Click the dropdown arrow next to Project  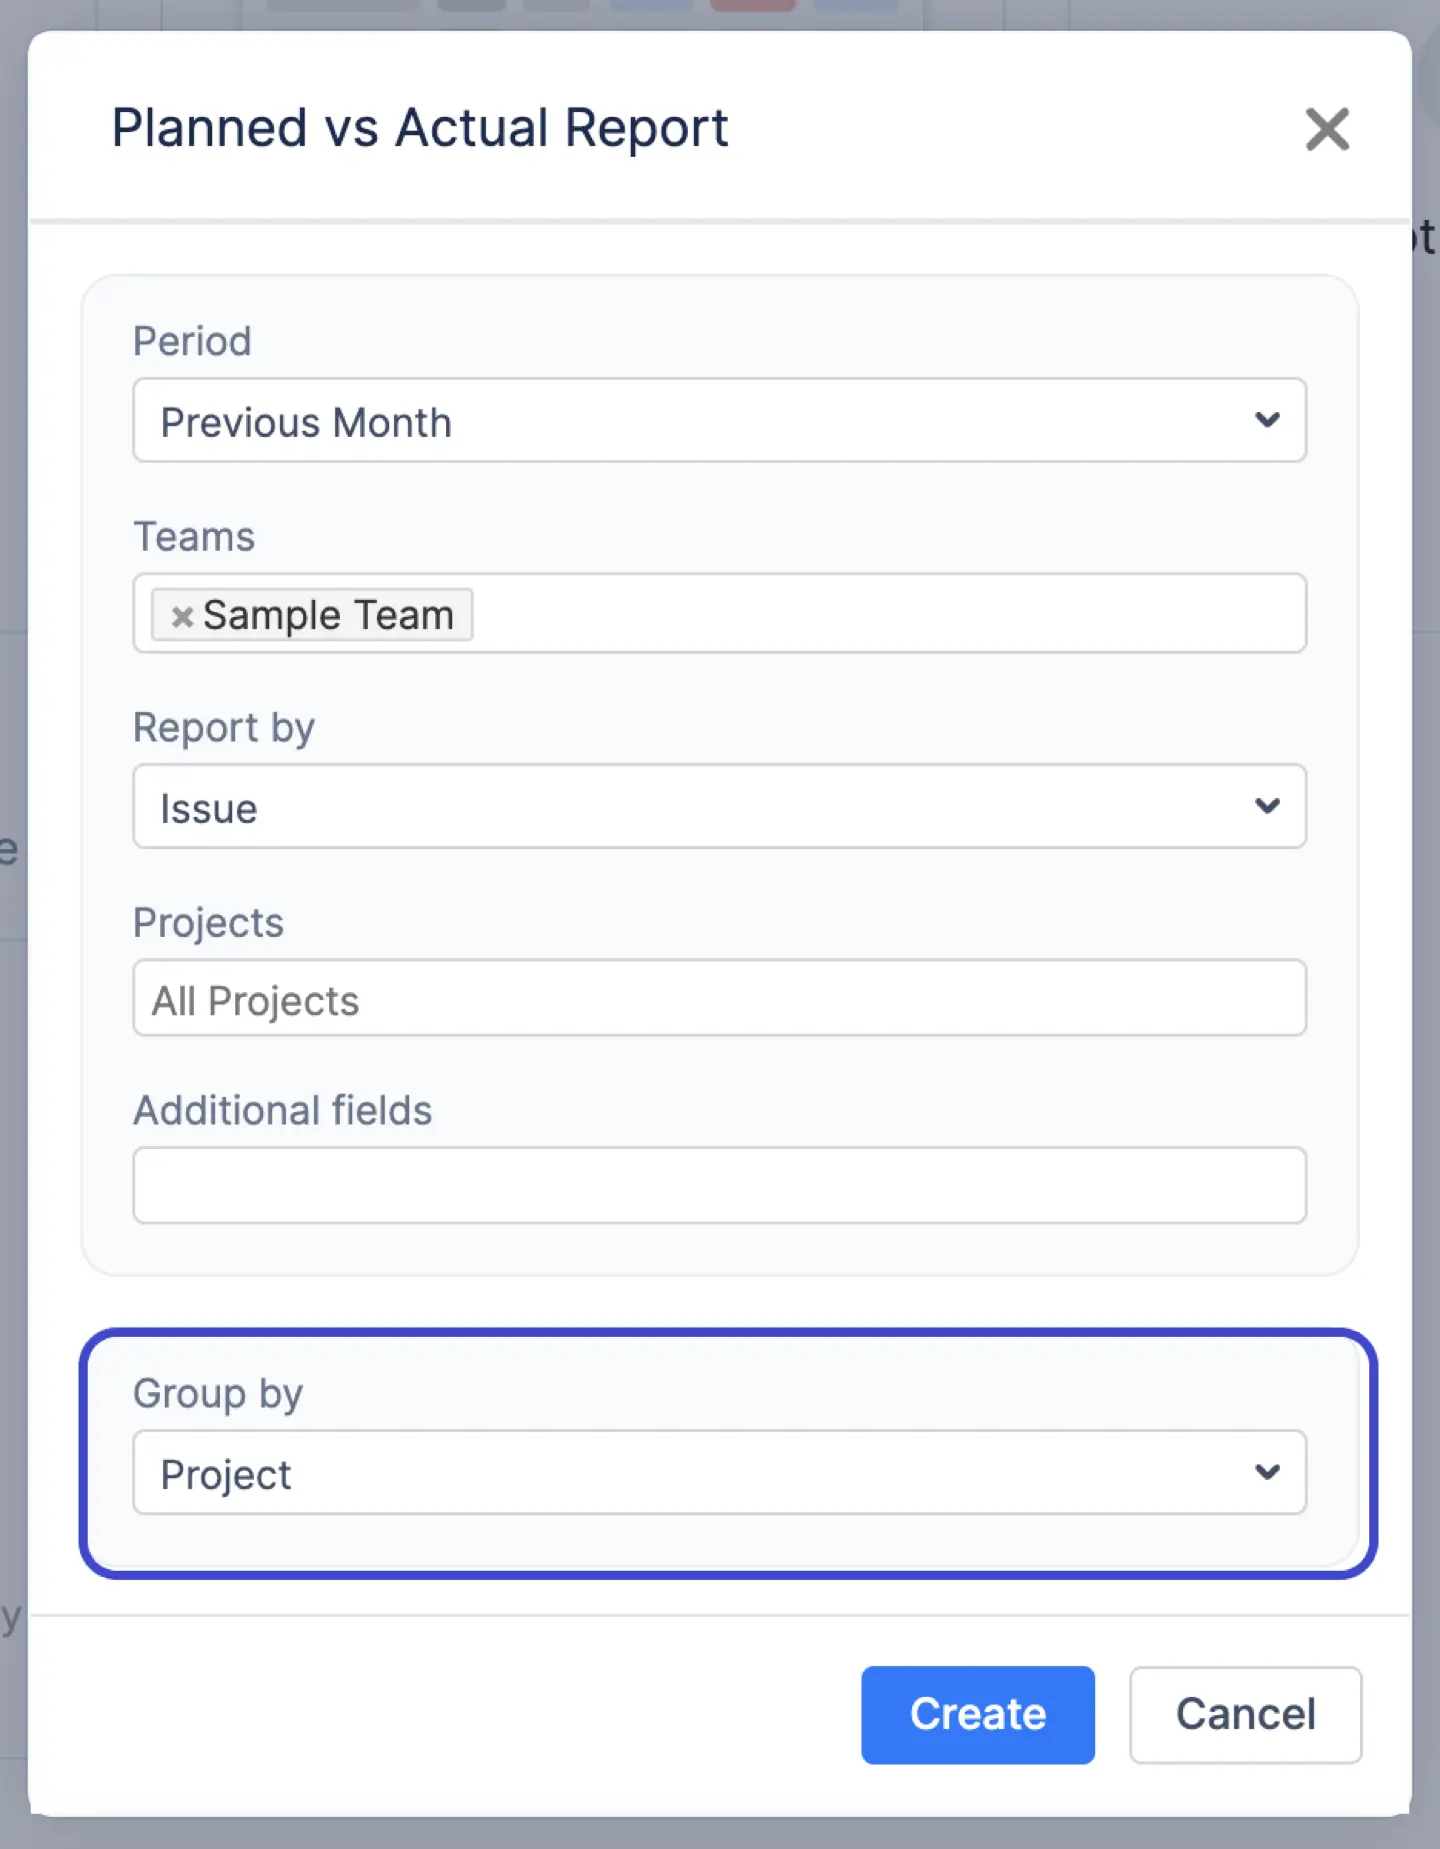pos(1268,1472)
